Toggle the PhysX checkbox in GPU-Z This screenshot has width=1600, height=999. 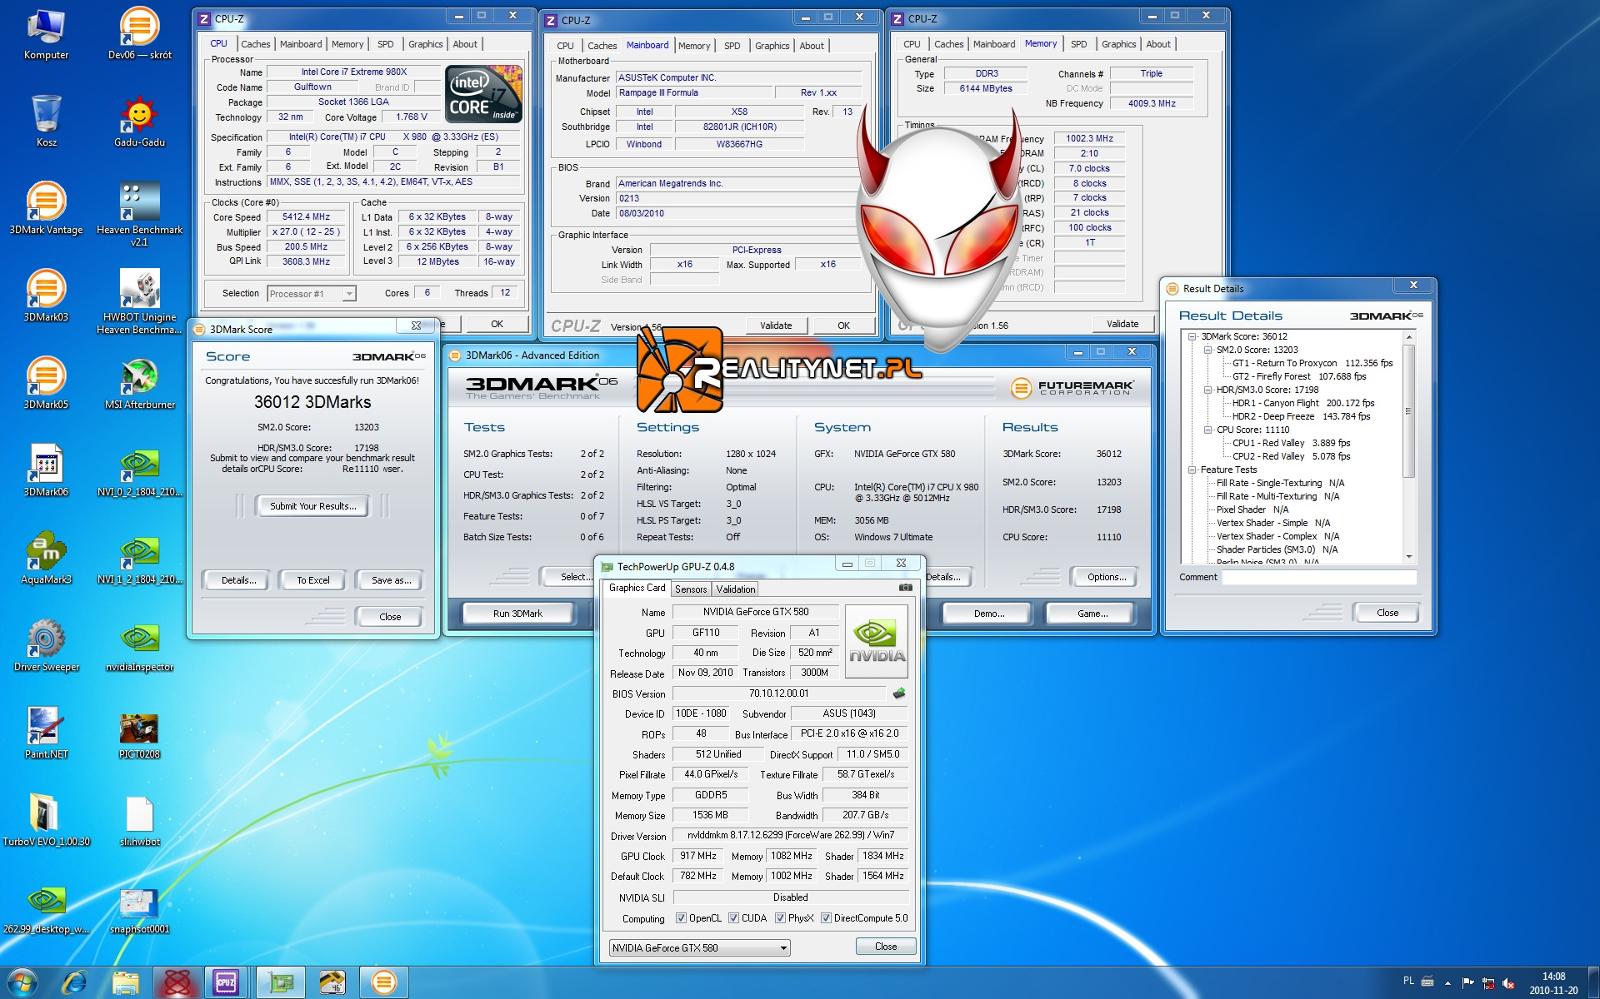(x=779, y=918)
